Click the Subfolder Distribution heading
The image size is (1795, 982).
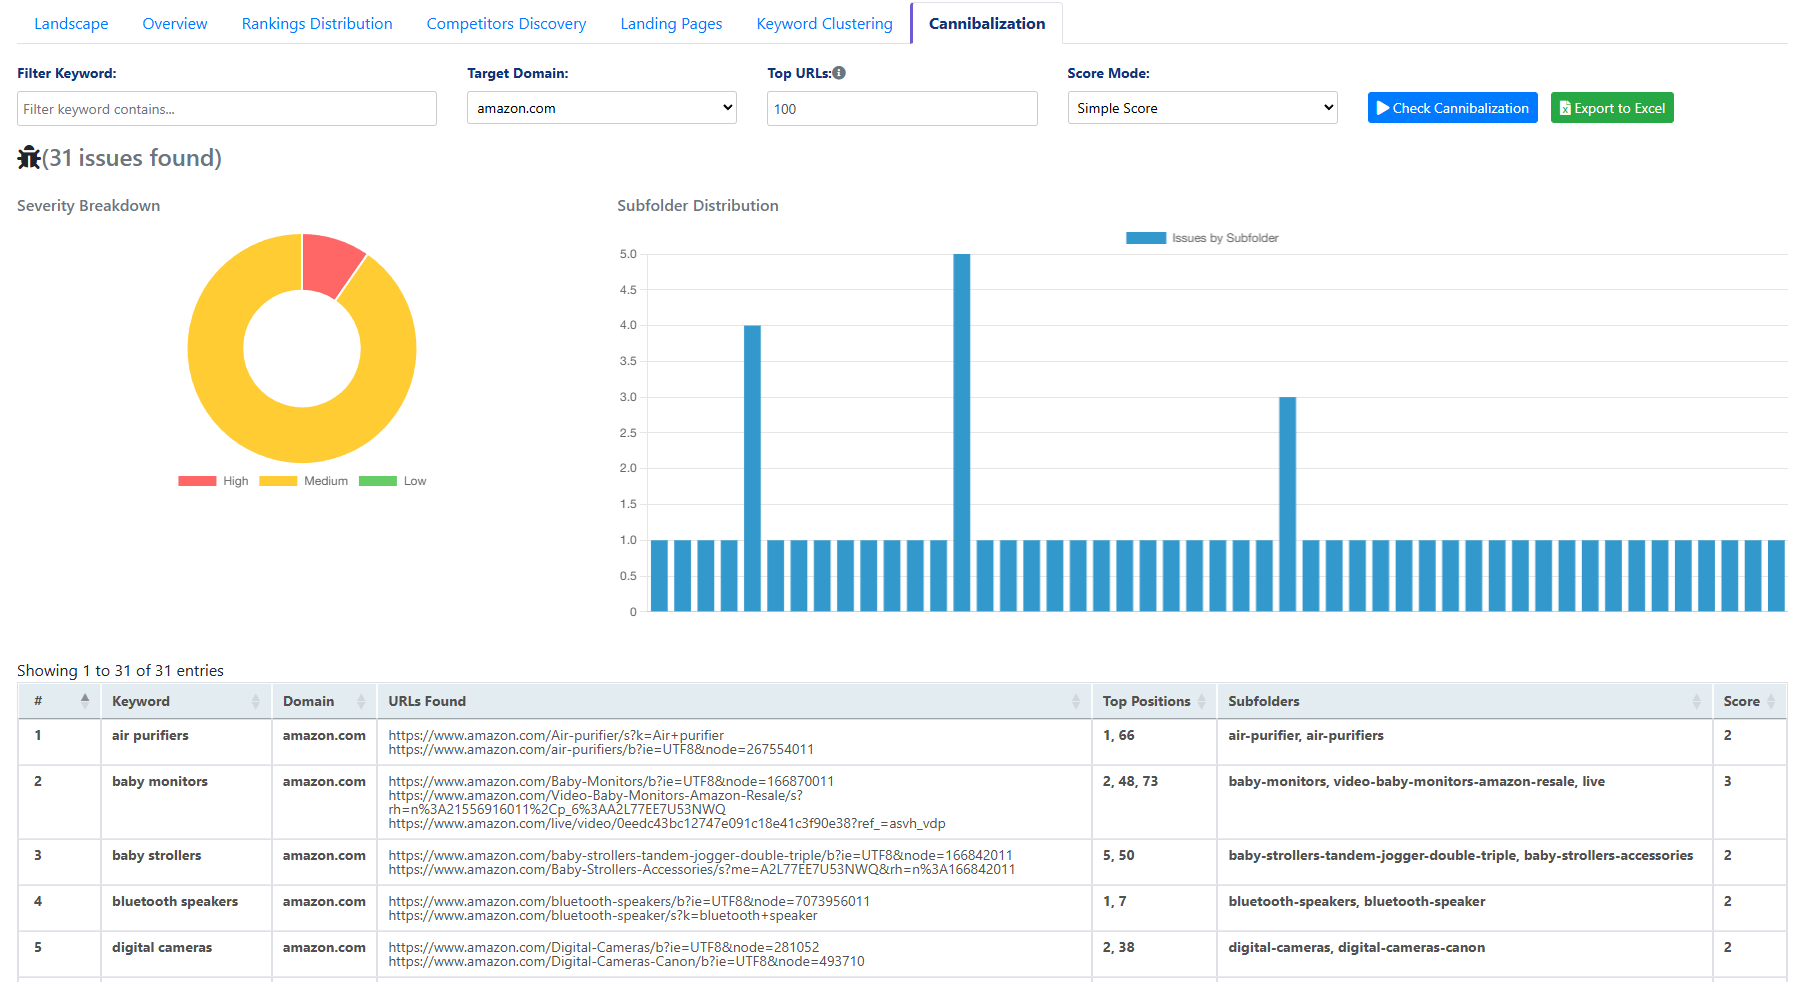(698, 205)
